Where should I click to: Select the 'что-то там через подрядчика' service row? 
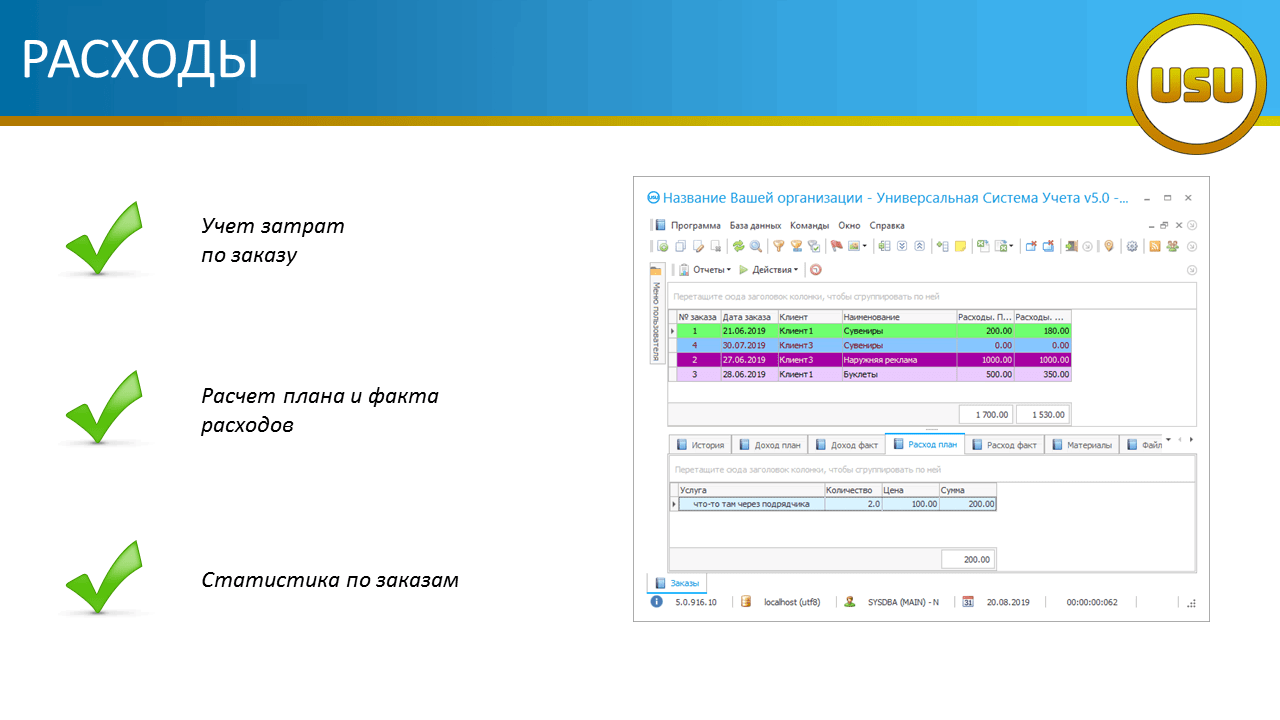pos(837,504)
